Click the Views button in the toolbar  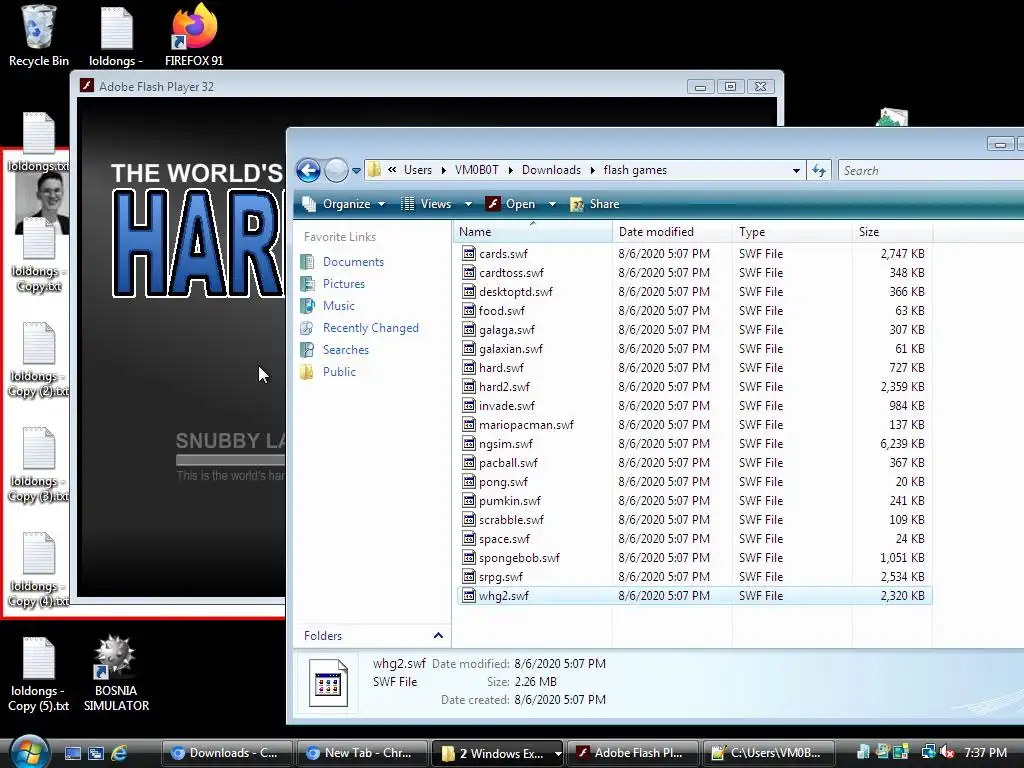click(426, 204)
